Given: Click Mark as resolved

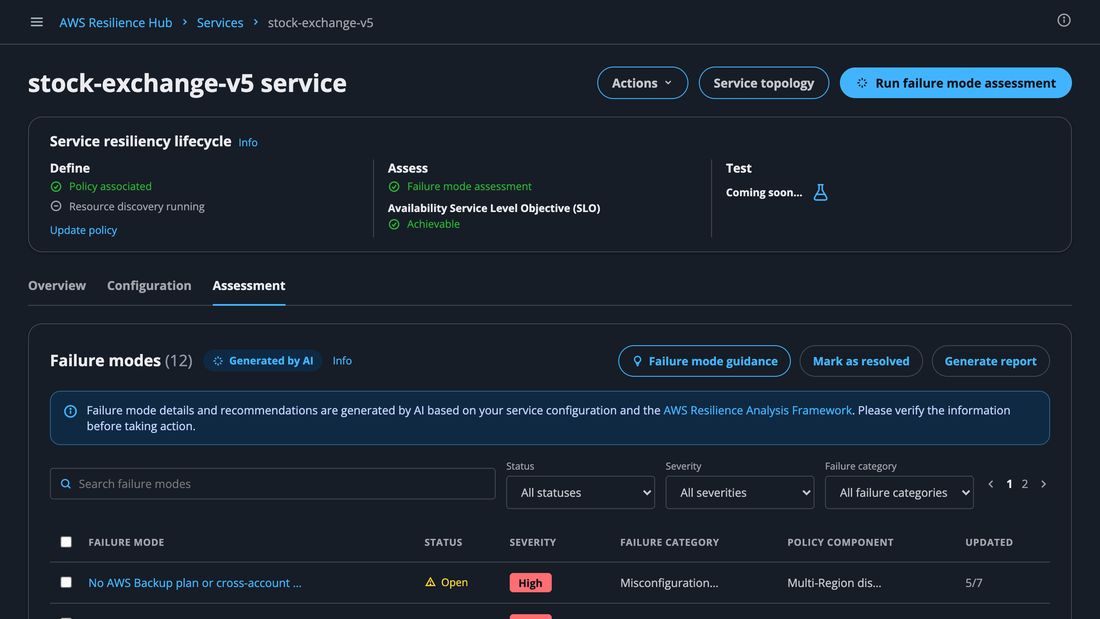Looking at the screenshot, I should 861,361.
